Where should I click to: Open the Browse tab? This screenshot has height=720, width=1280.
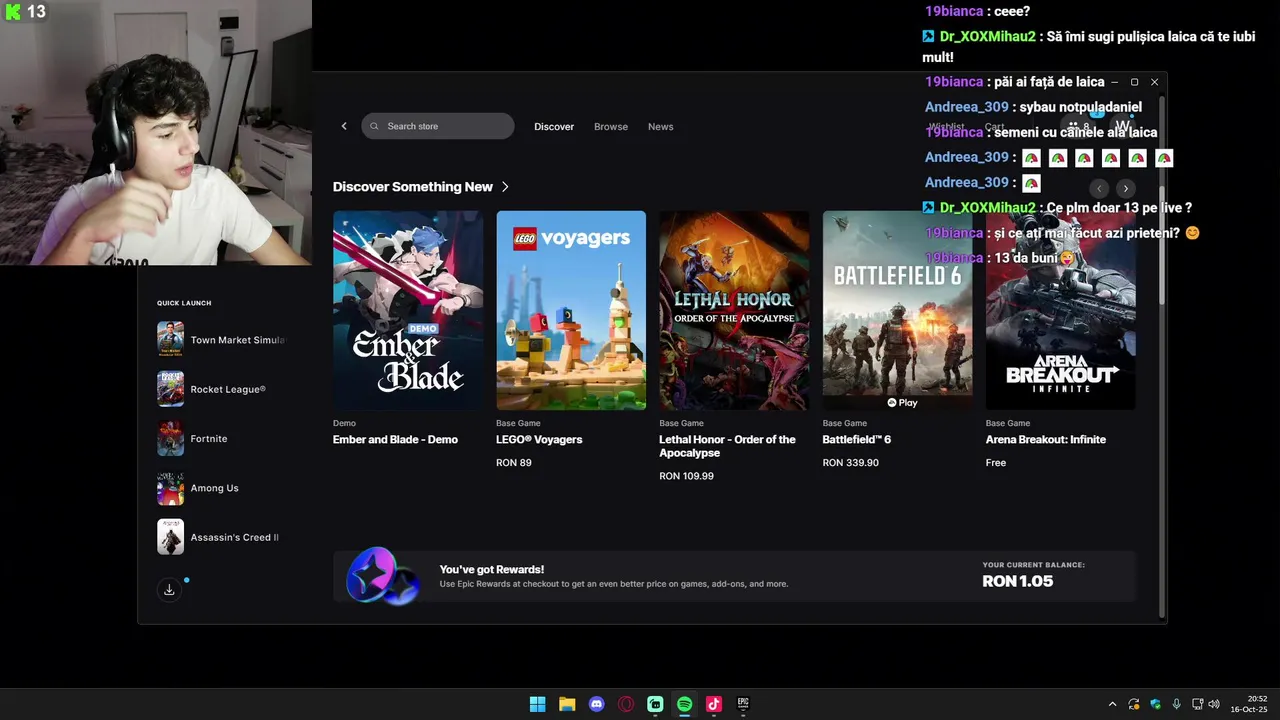(x=611, y=127)
